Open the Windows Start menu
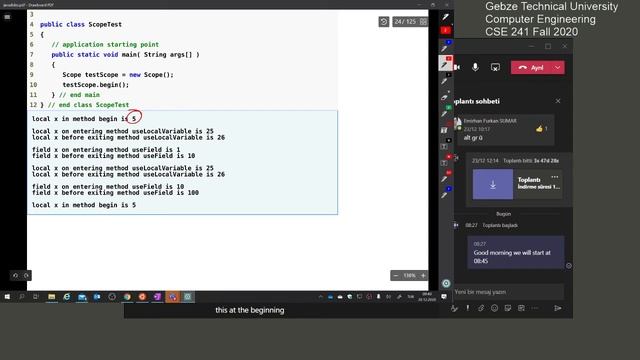The width and height of the screenshot is (640, 360). tap(7, 297)
